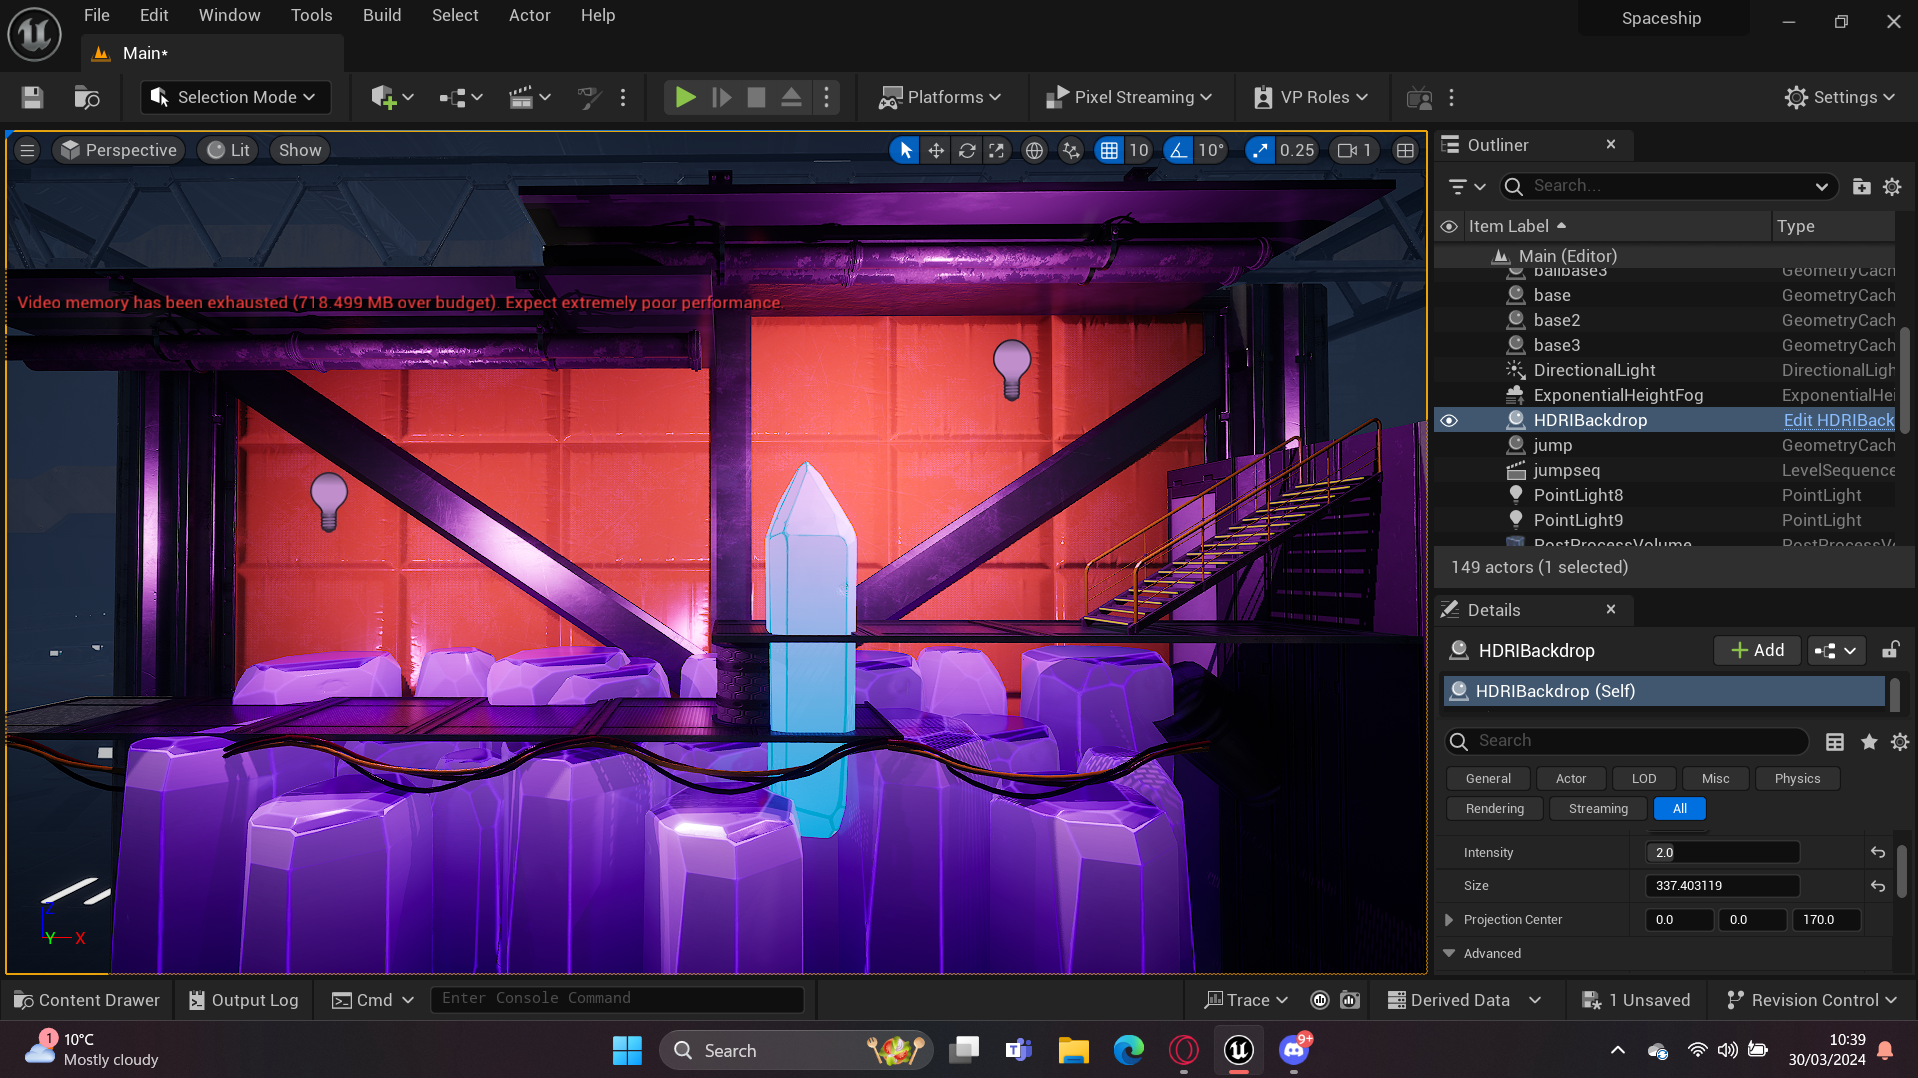Image resolution: width=1918 pixels, height=1078 pixels.
Task: Open Pixel Streaming dropdown
Action: 1129,97
